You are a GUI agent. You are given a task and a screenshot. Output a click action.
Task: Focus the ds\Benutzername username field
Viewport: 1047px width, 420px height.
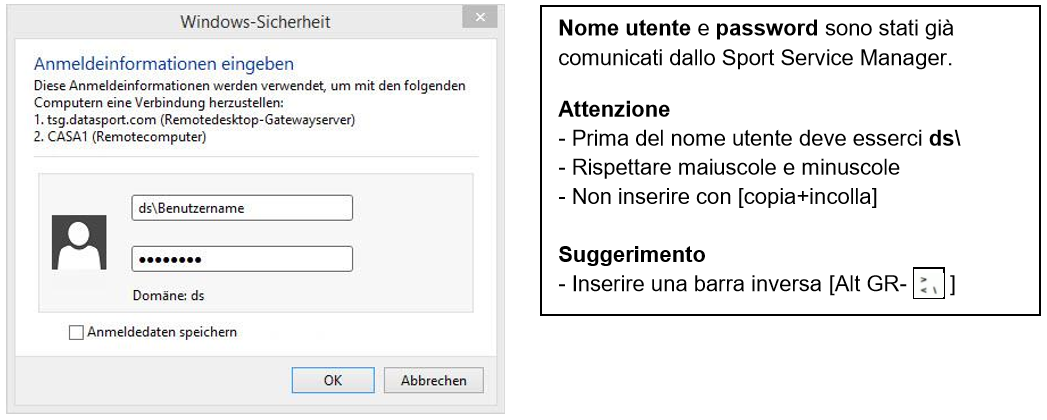pos(242,208)
